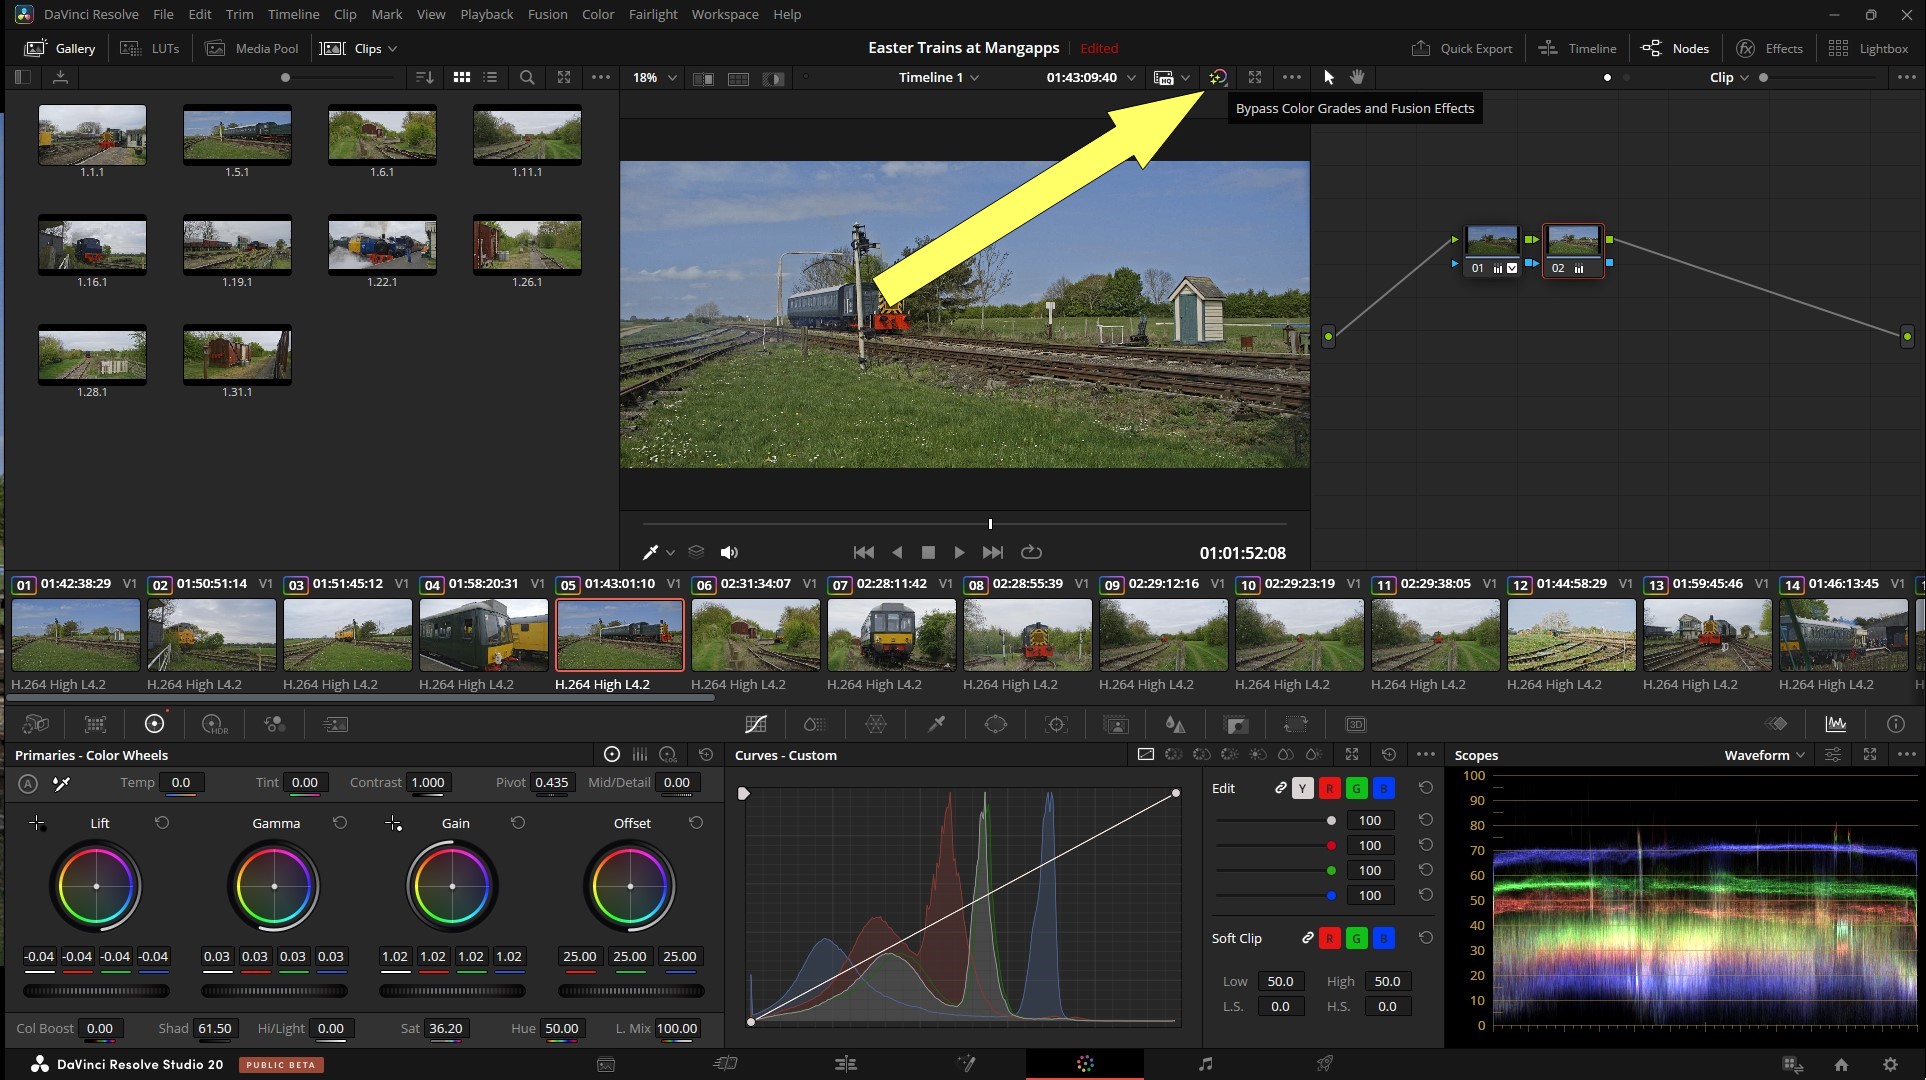Toggle Edit channel link (gang) icon
Screen dimensions: 1926x1080
point(1280,788)
